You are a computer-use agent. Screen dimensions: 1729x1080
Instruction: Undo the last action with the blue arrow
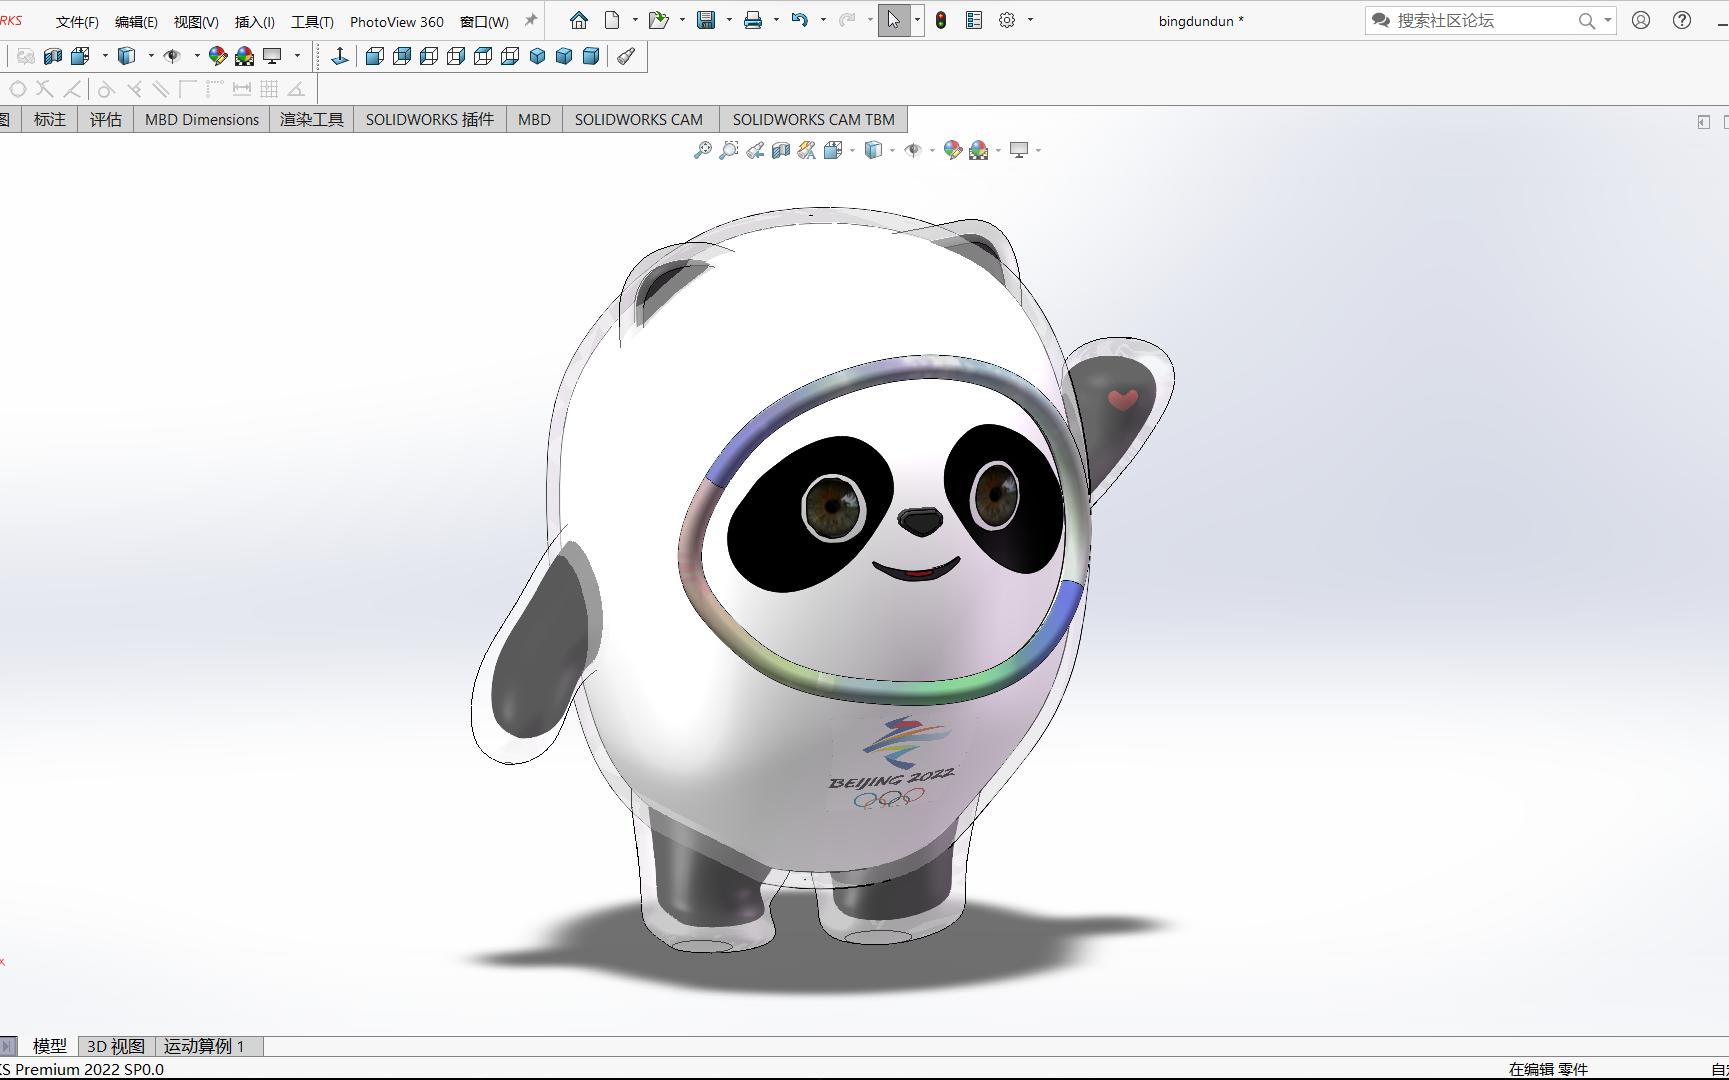tap(799, 20)
